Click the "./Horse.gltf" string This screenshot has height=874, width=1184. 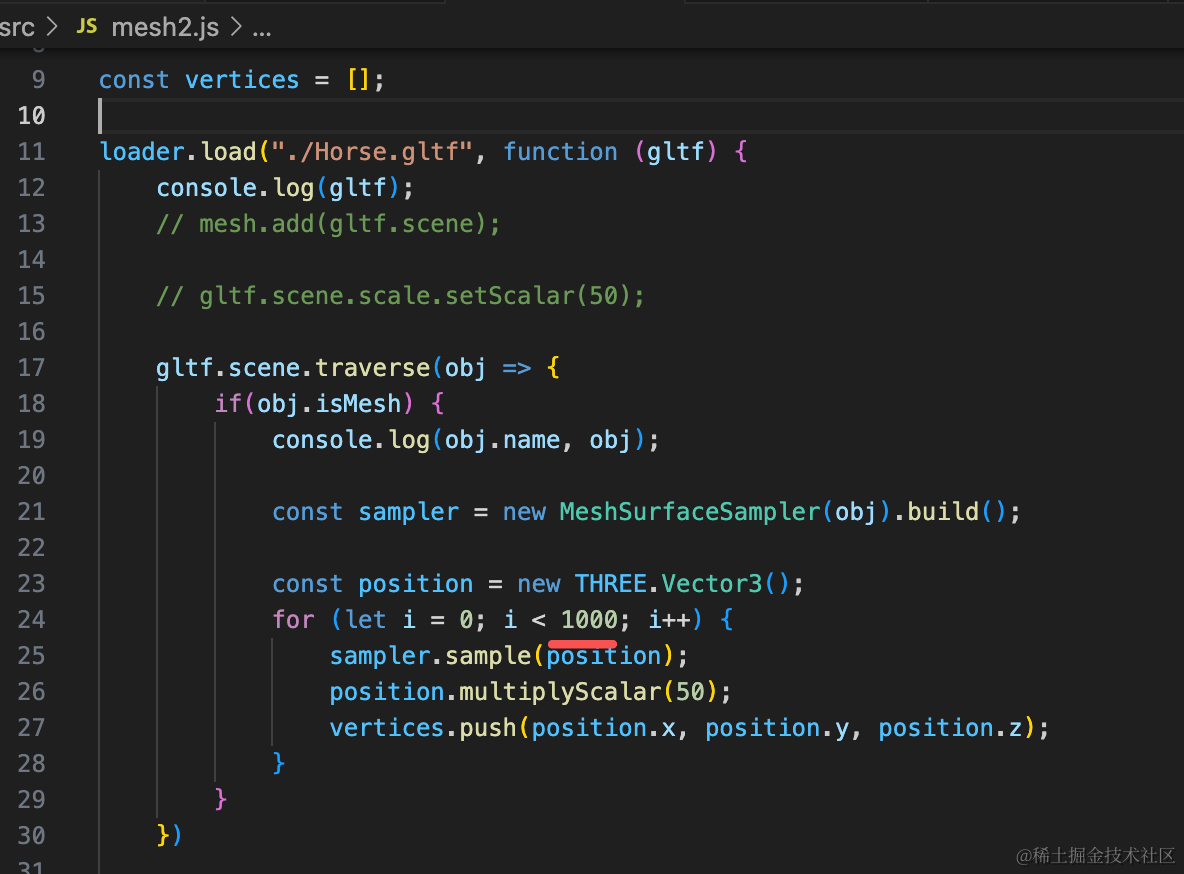click(372, 152)
